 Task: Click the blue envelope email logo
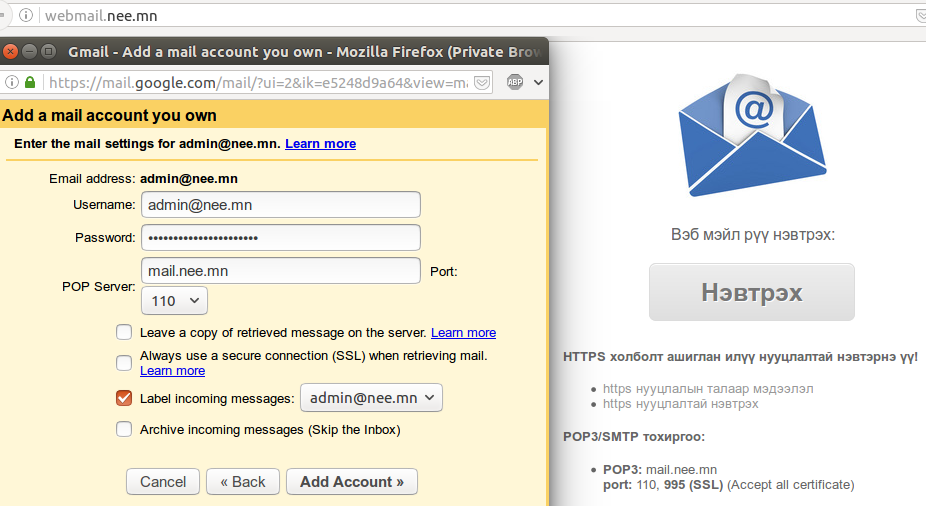click(x=752, y=135)
